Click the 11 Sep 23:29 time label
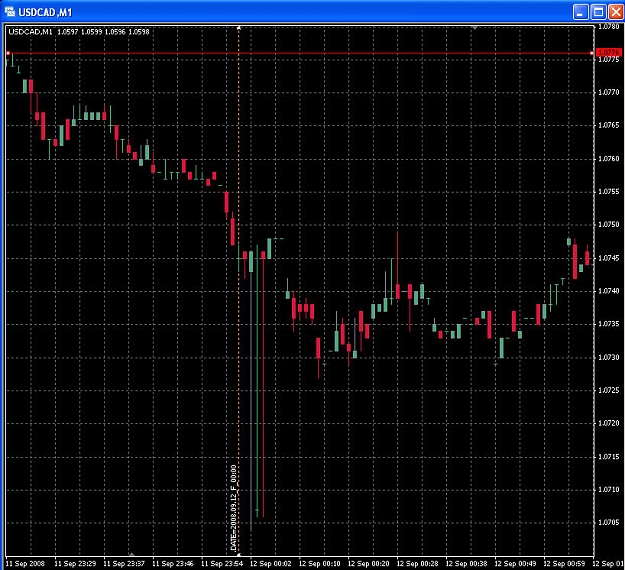625x570 pixels. (x=75, y=564)
